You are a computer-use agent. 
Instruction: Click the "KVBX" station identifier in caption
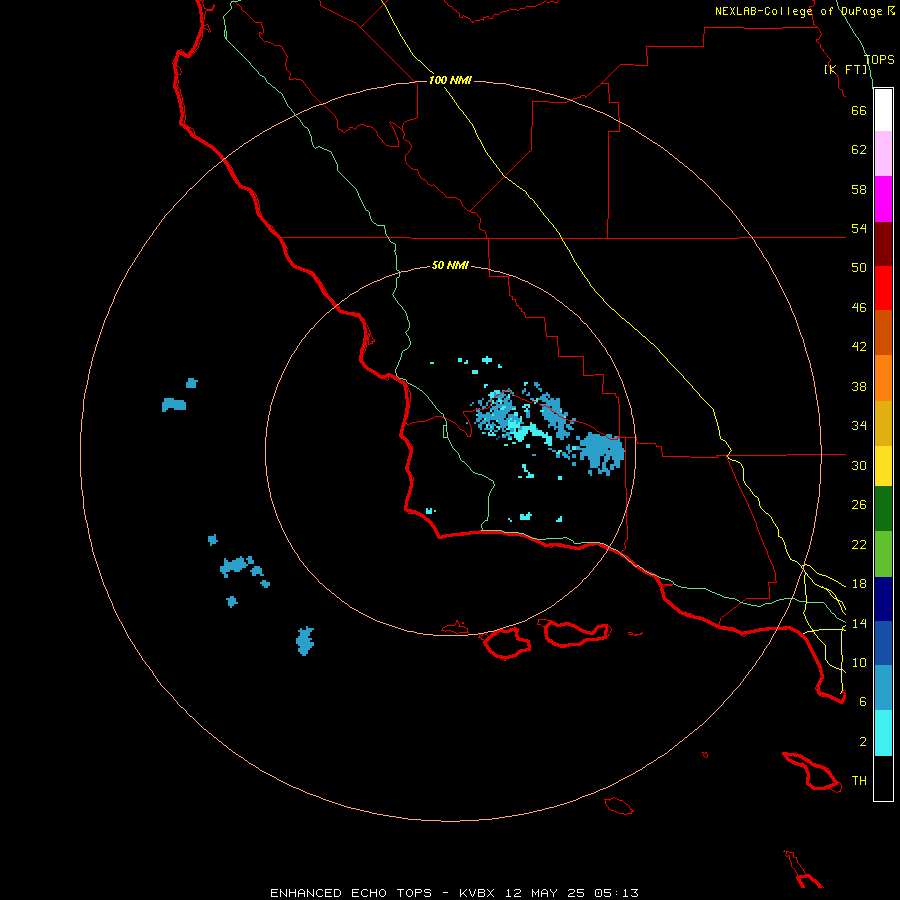tap(476, 893)
